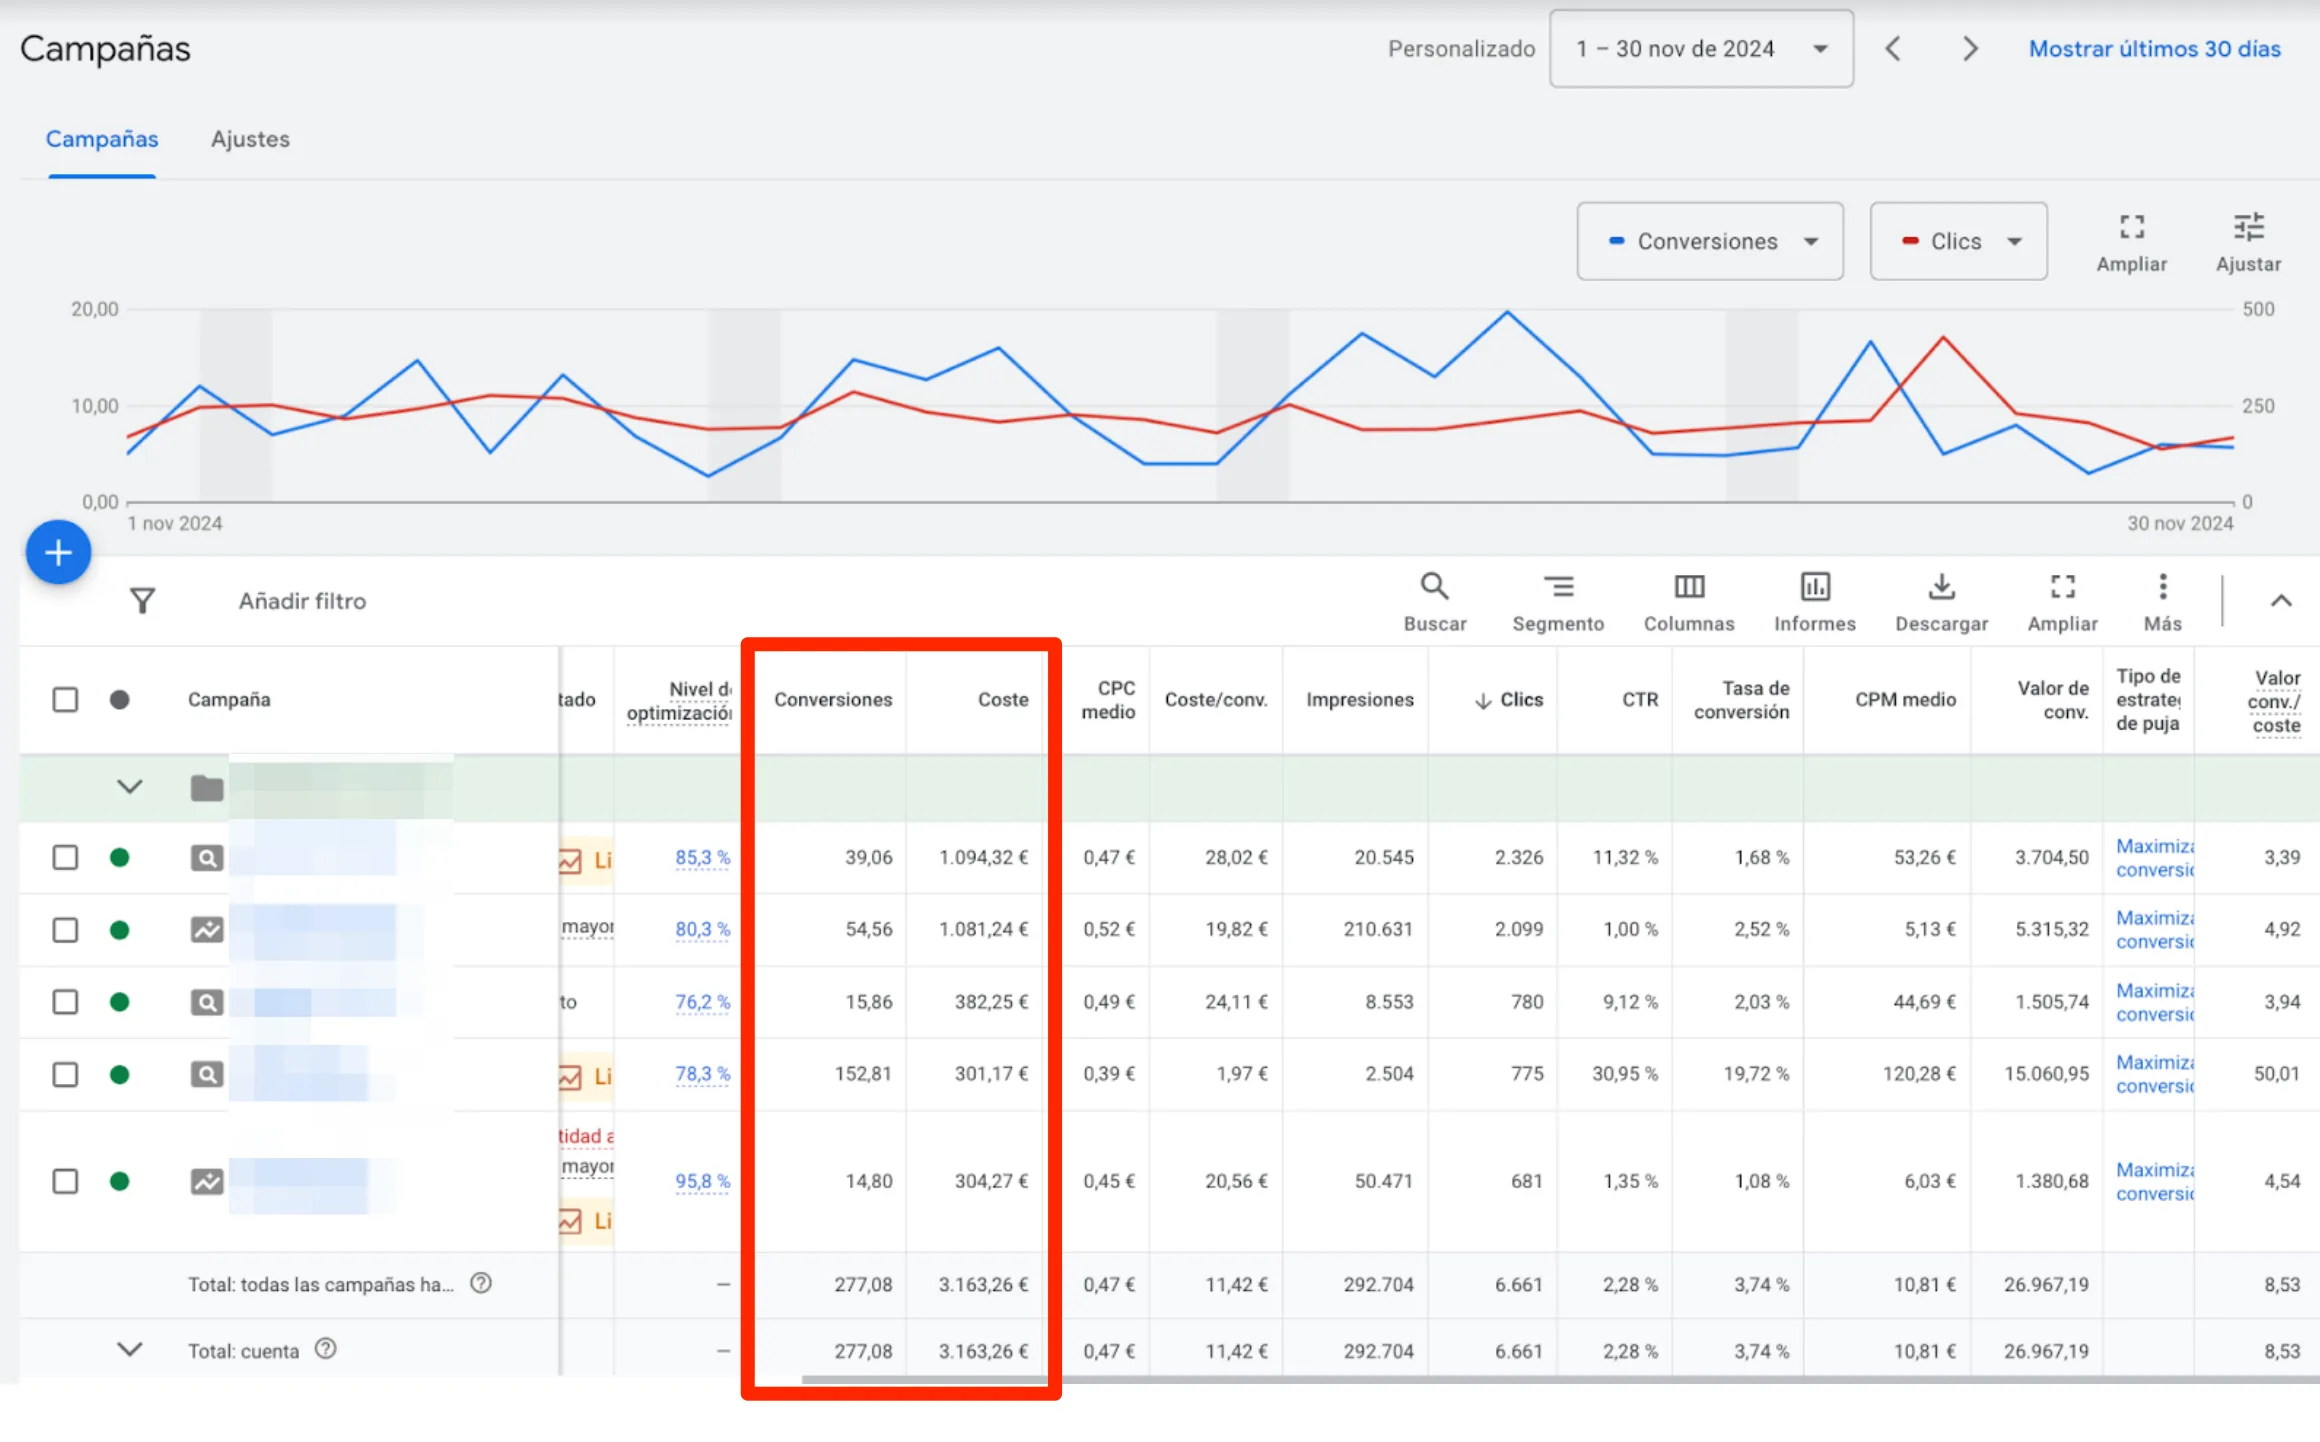Open the Clics metric dropdown
The width and height of the screenshot is (2320, 1442).
pos(1958,241)
